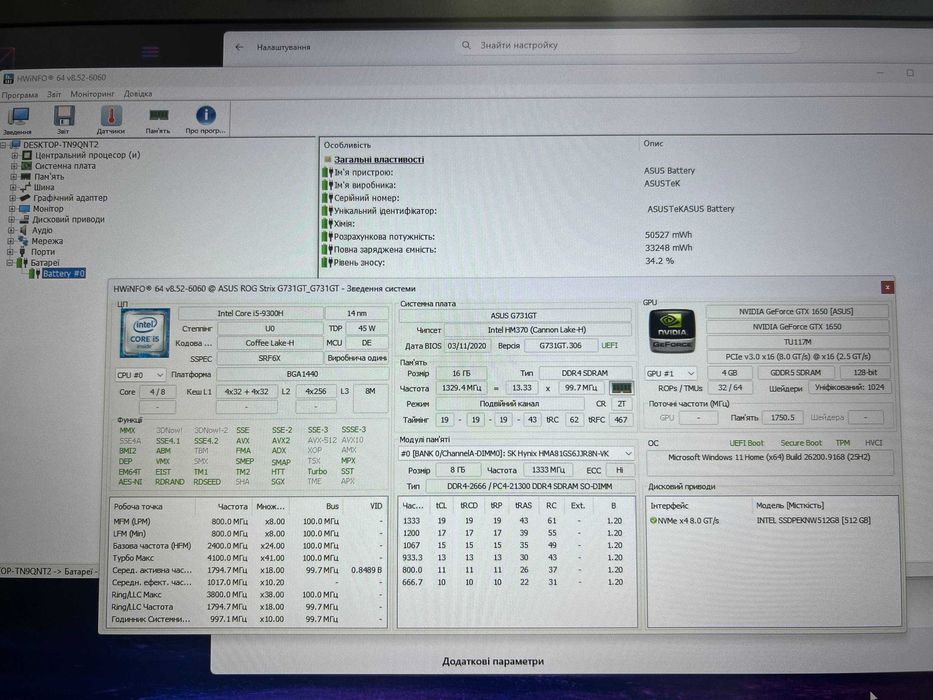
Task: Close the Зведення системи summary window
Action: [887, 288]
